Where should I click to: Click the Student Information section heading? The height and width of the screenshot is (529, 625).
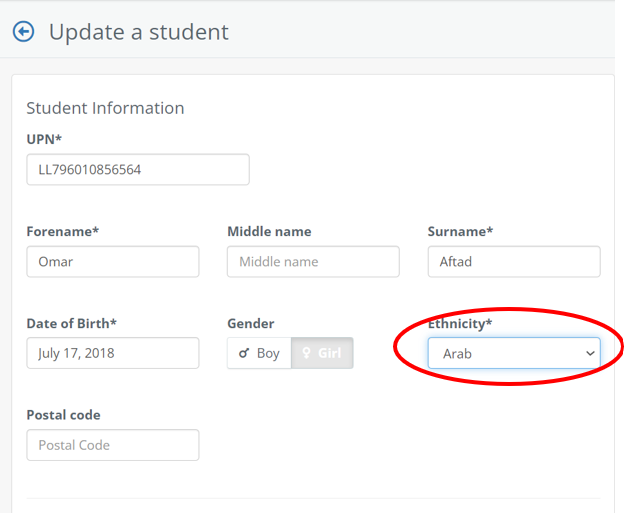(105, 108)
